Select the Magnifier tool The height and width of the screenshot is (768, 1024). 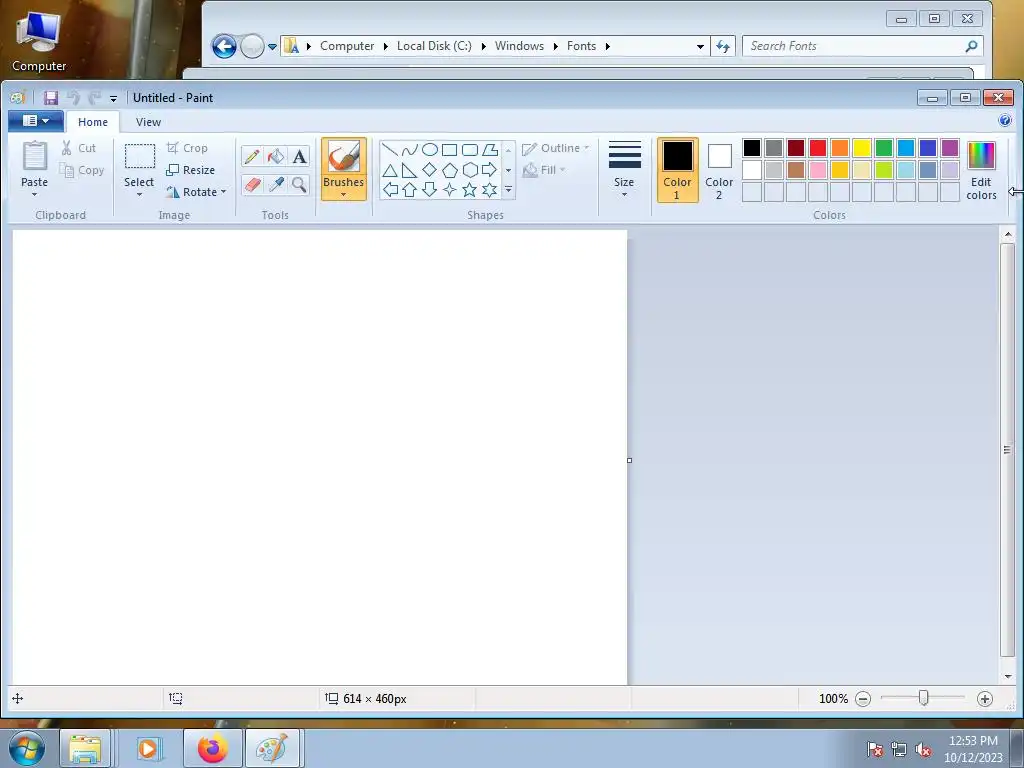point(299,184)
